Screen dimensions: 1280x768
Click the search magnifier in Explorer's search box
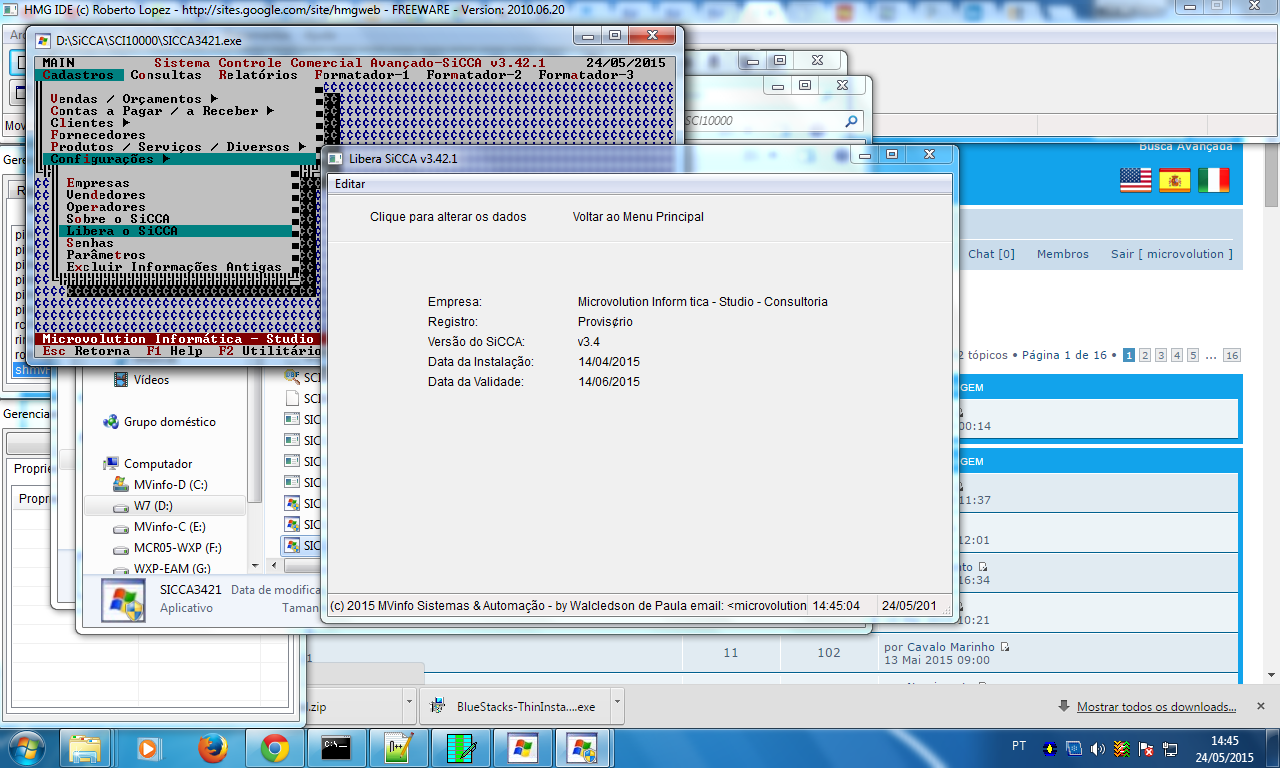click(851, 121)
